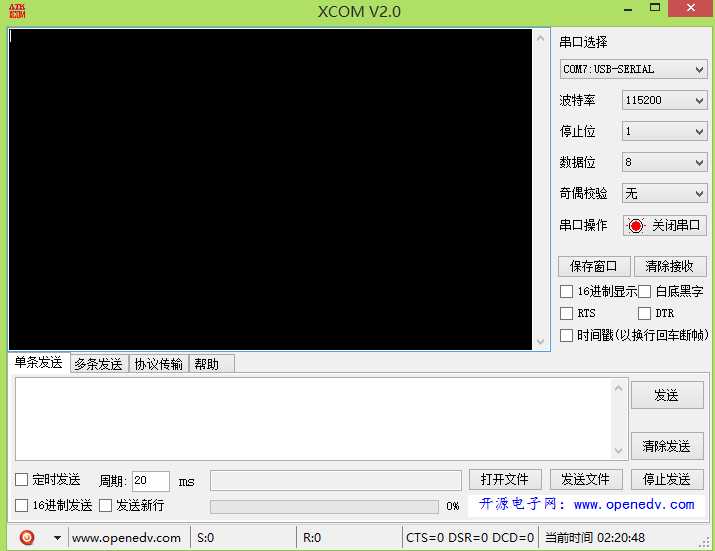Click the 清除发送 button
Screen dimensions: 715x551
[x=667, y=446]
